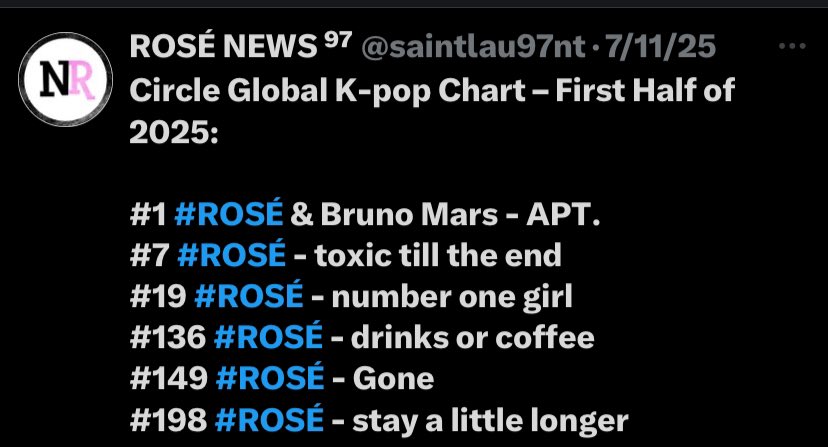This screenshot has width=828, height=447.
Task: Open the three-dot more options menu
Action: (792, 46)
